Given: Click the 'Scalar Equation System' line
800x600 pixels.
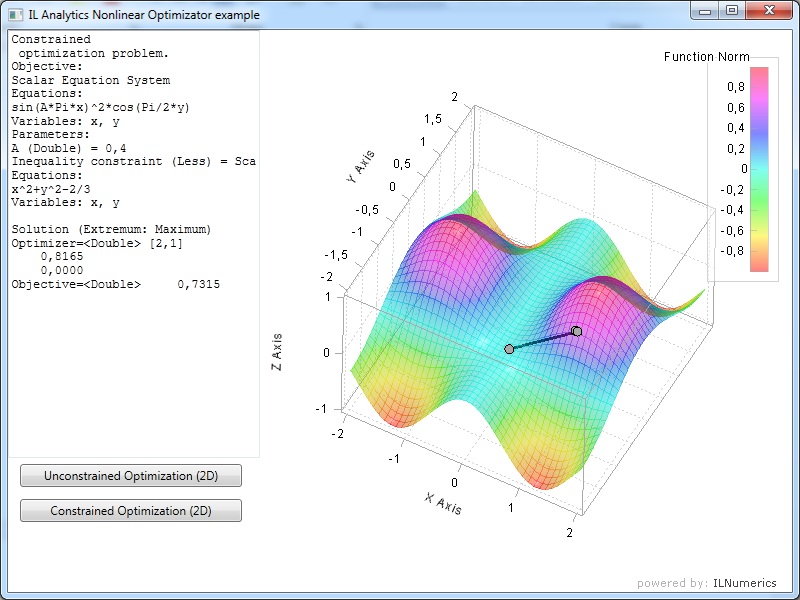Looking at the screenshot, I should pyautogui.click(x=91, y=81).
